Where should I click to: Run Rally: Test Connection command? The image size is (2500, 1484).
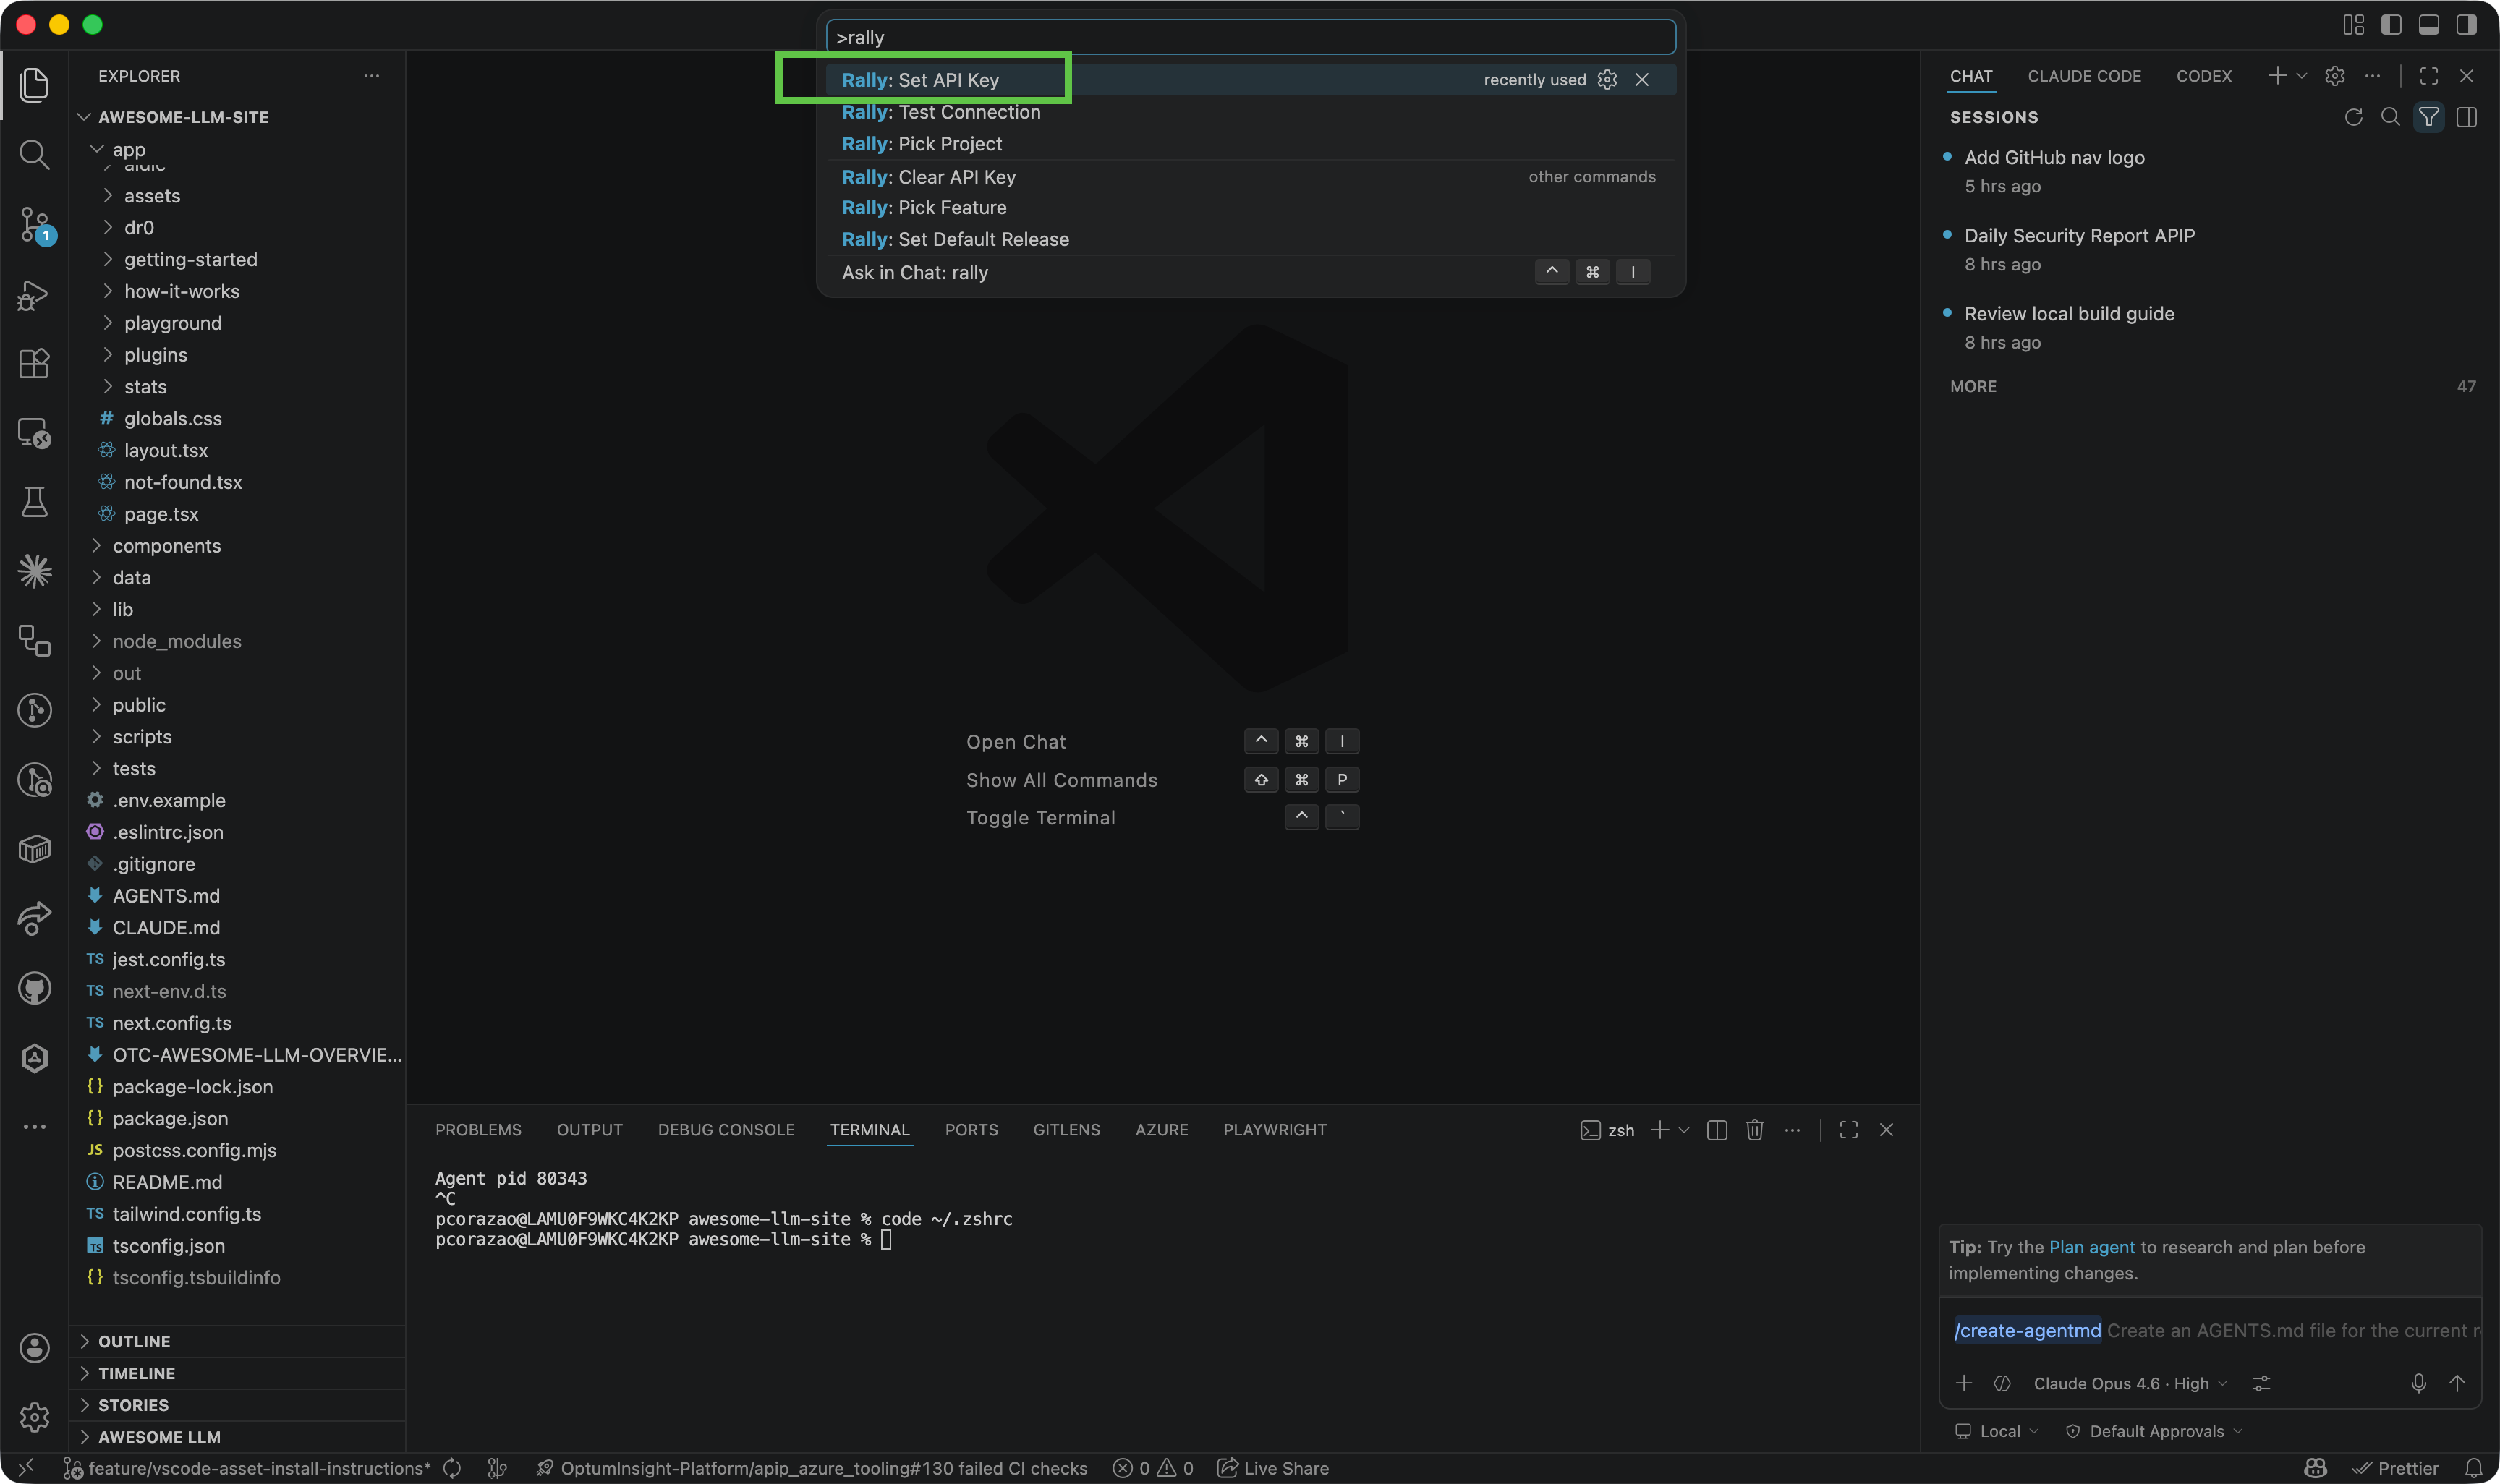[1250, 112]
